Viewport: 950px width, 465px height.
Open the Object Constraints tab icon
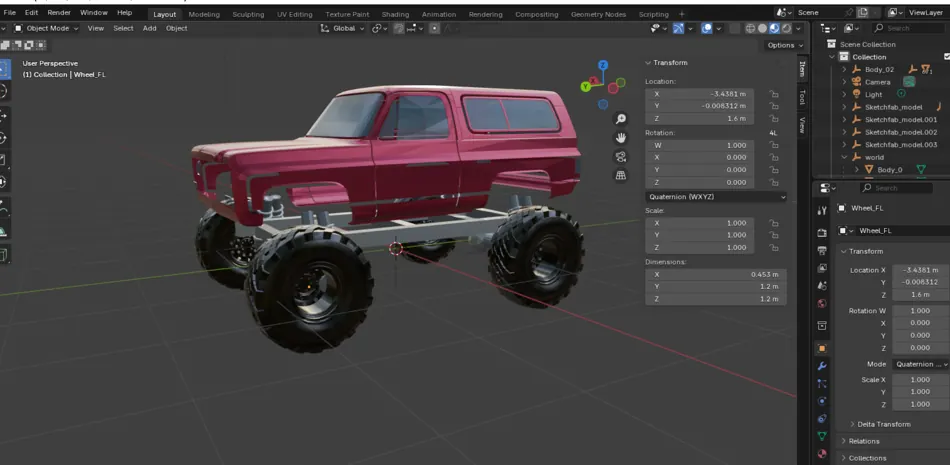tap(822, 419)
